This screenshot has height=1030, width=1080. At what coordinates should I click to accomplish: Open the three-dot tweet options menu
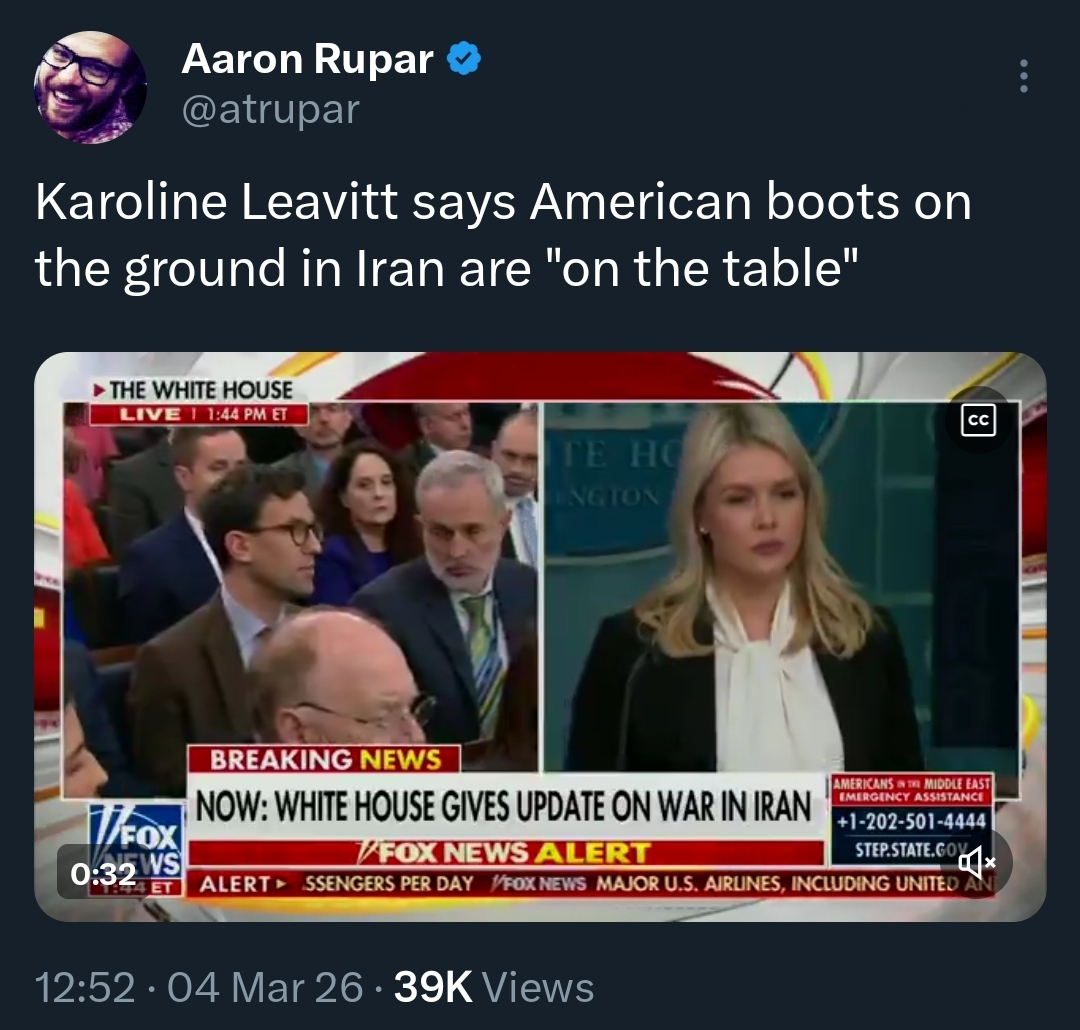tap(1024, 76)
